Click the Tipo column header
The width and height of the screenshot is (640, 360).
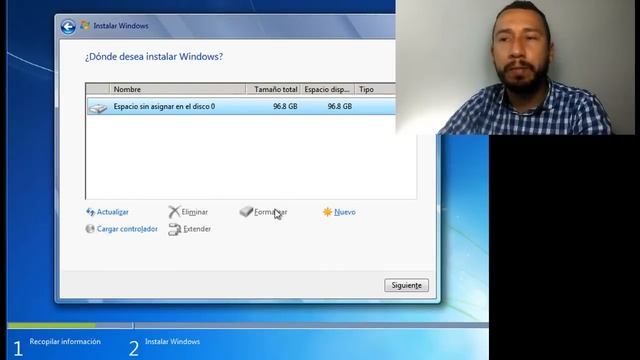[x=375, y=89]
